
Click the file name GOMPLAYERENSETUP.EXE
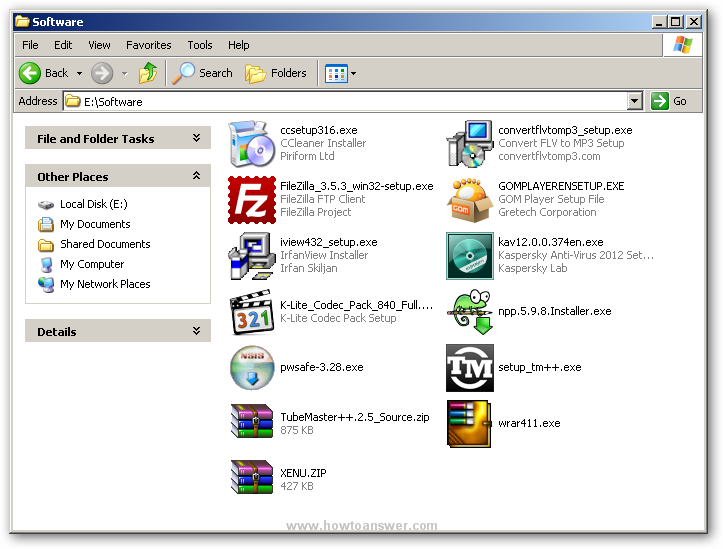coord(561,186)
